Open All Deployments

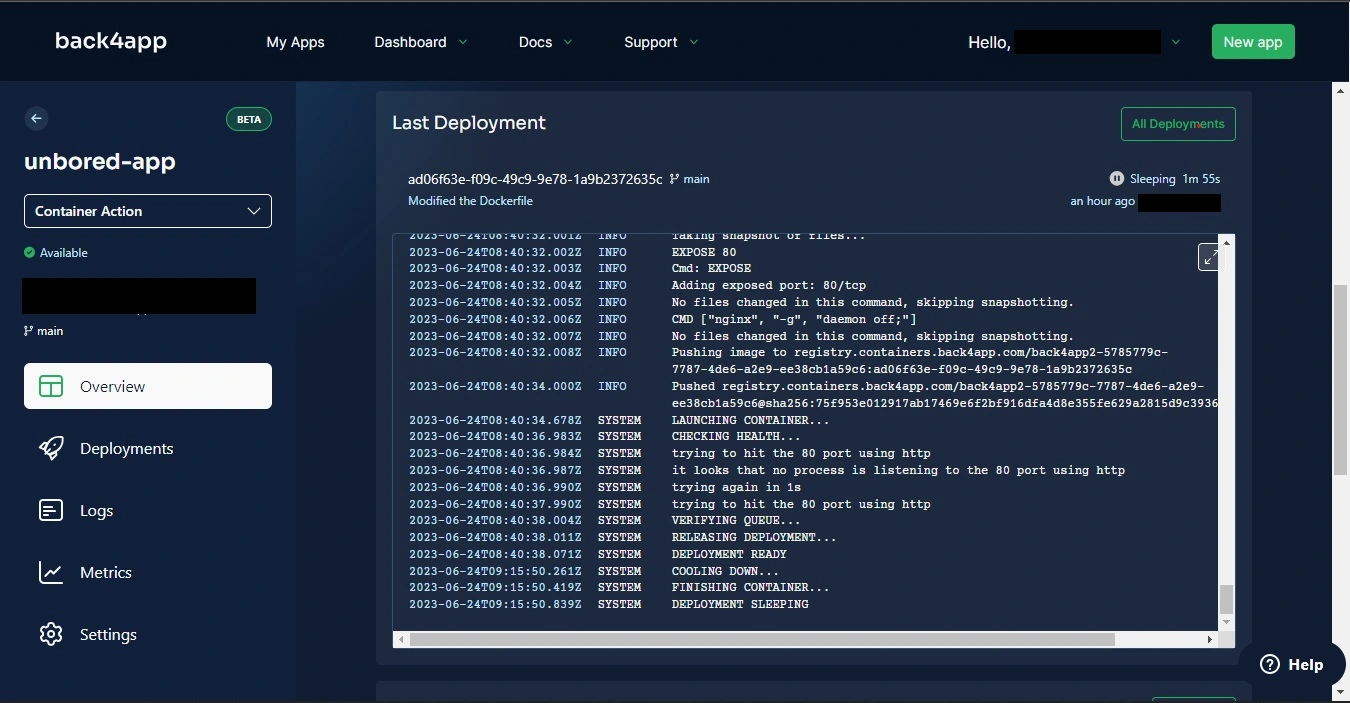coord(1178,123)
